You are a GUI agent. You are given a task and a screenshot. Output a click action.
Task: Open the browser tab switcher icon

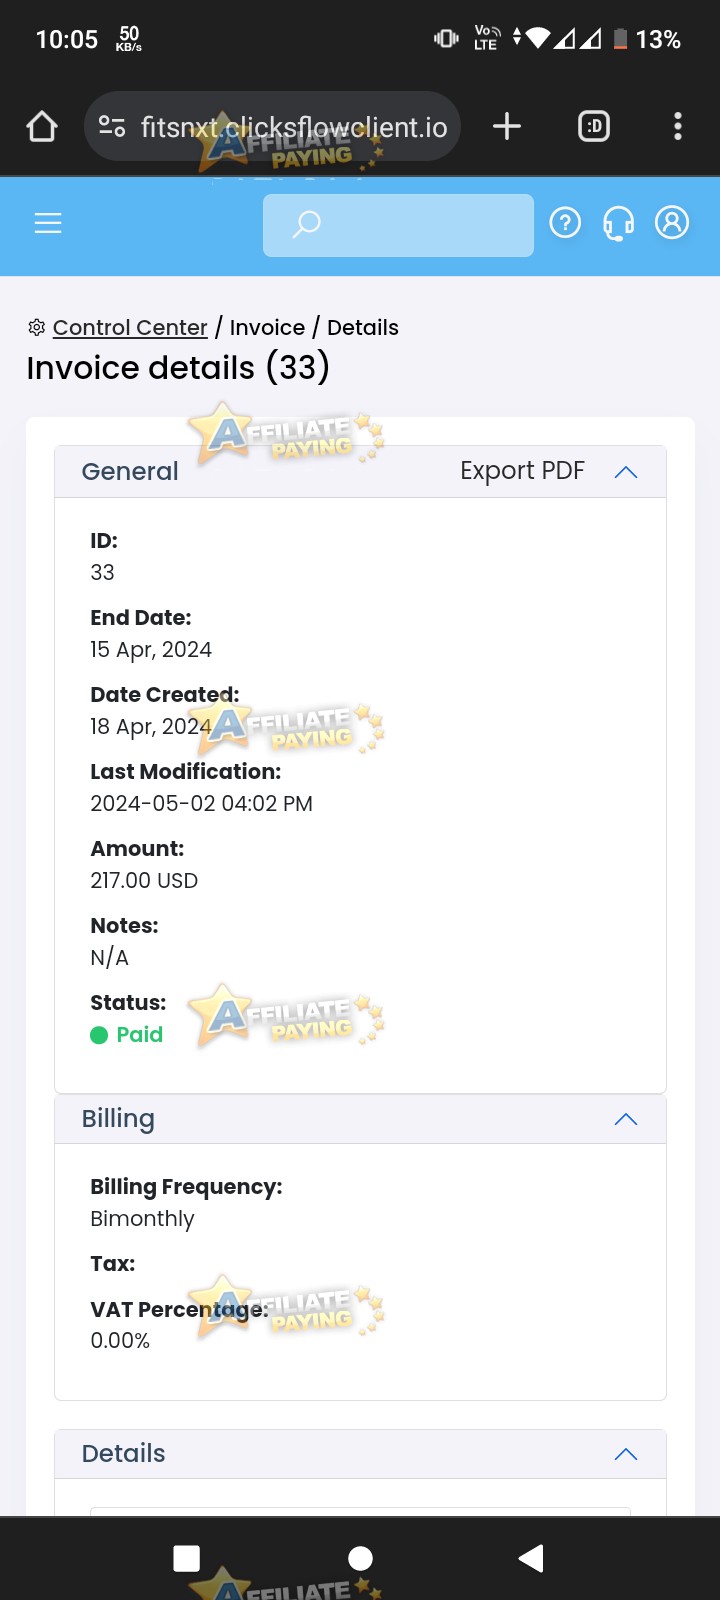point(594,126)
